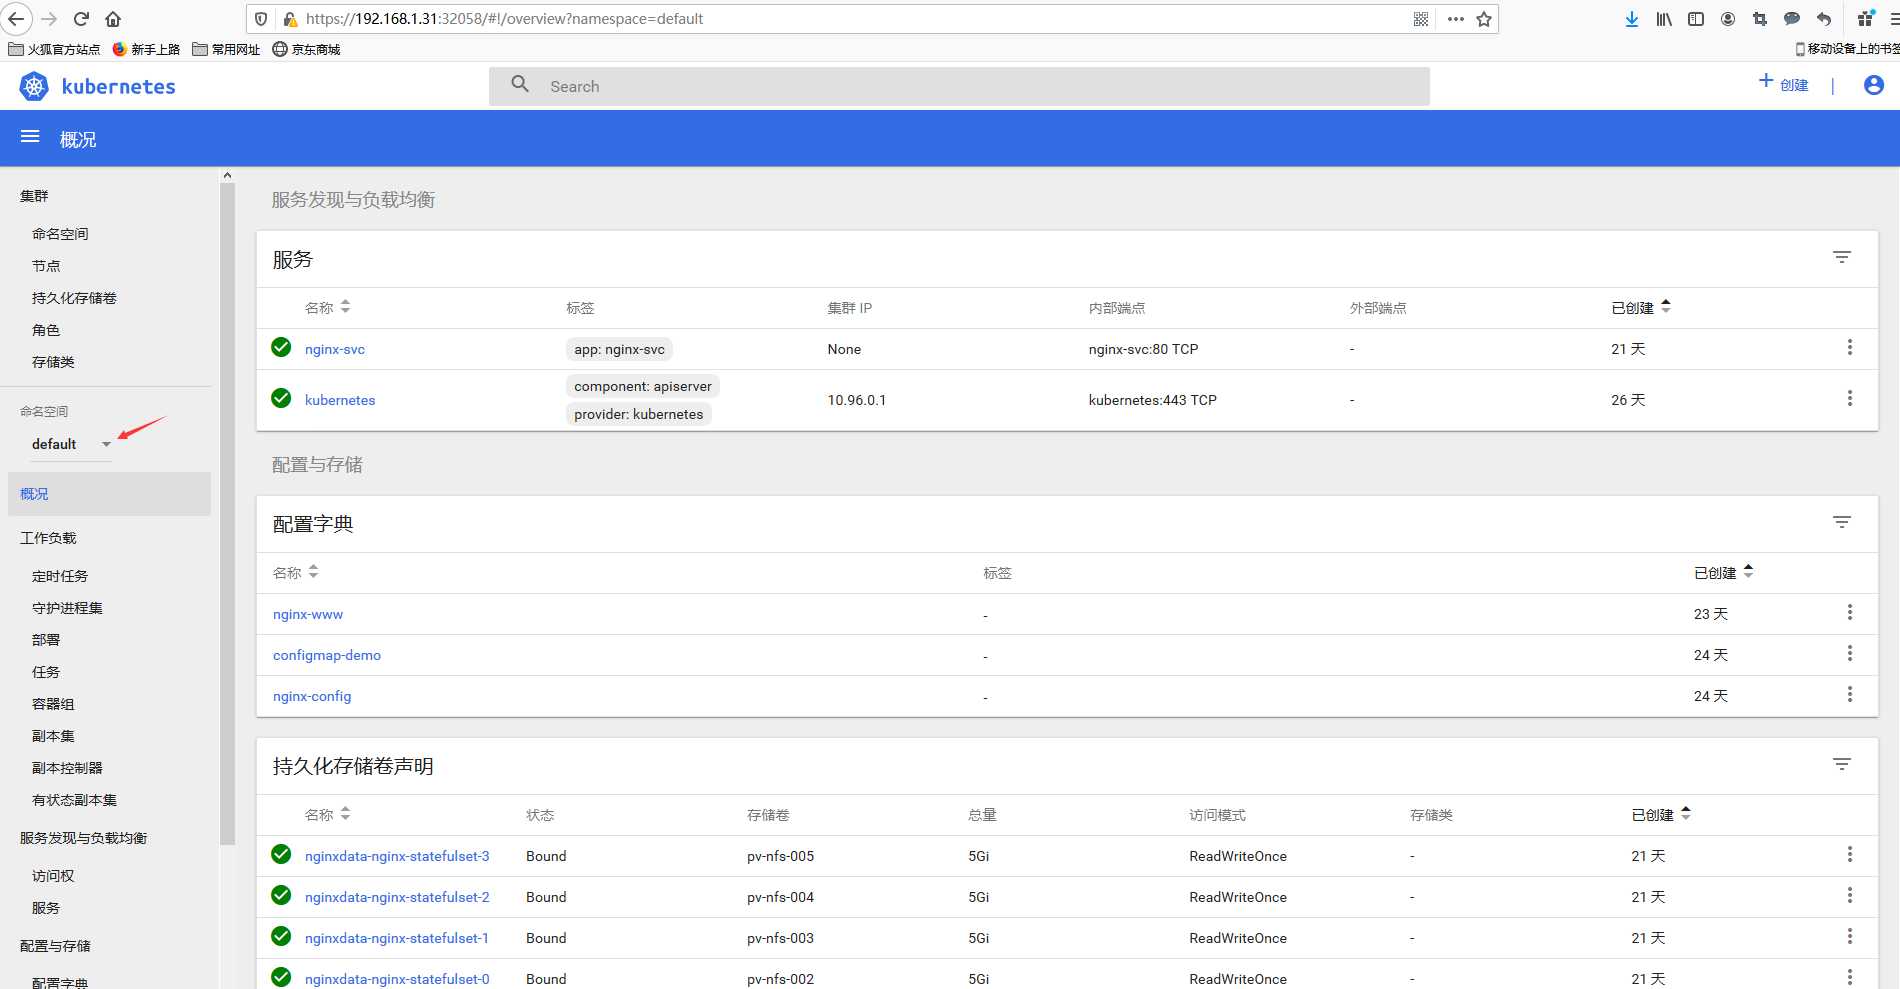The width and height of the screenshot is (1900, 989).
Task: Click the search magnifier icon
Action: tap(520, 85)
